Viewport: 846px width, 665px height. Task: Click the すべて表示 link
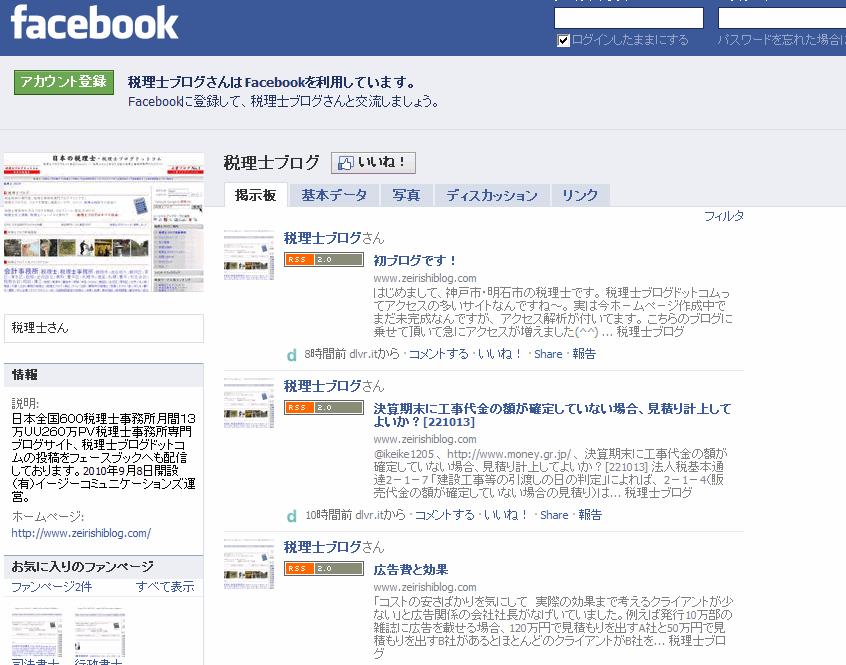click(x=165, y=587)
